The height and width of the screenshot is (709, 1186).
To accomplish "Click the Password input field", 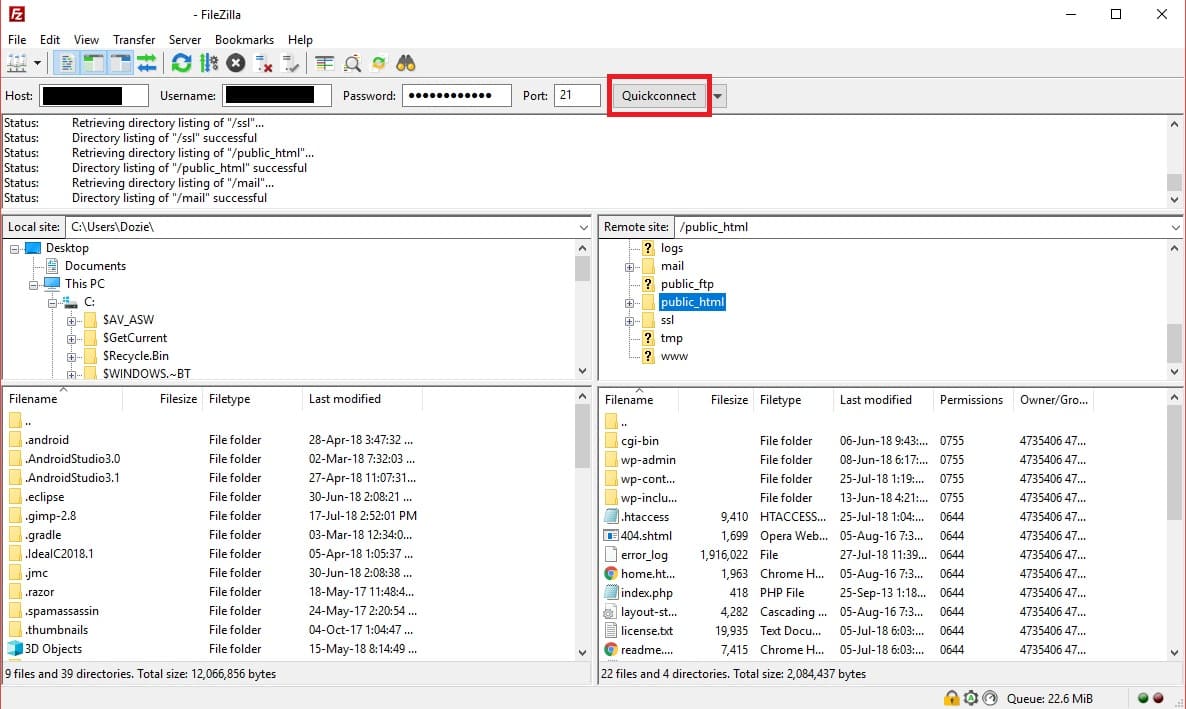I will (457, 95).
